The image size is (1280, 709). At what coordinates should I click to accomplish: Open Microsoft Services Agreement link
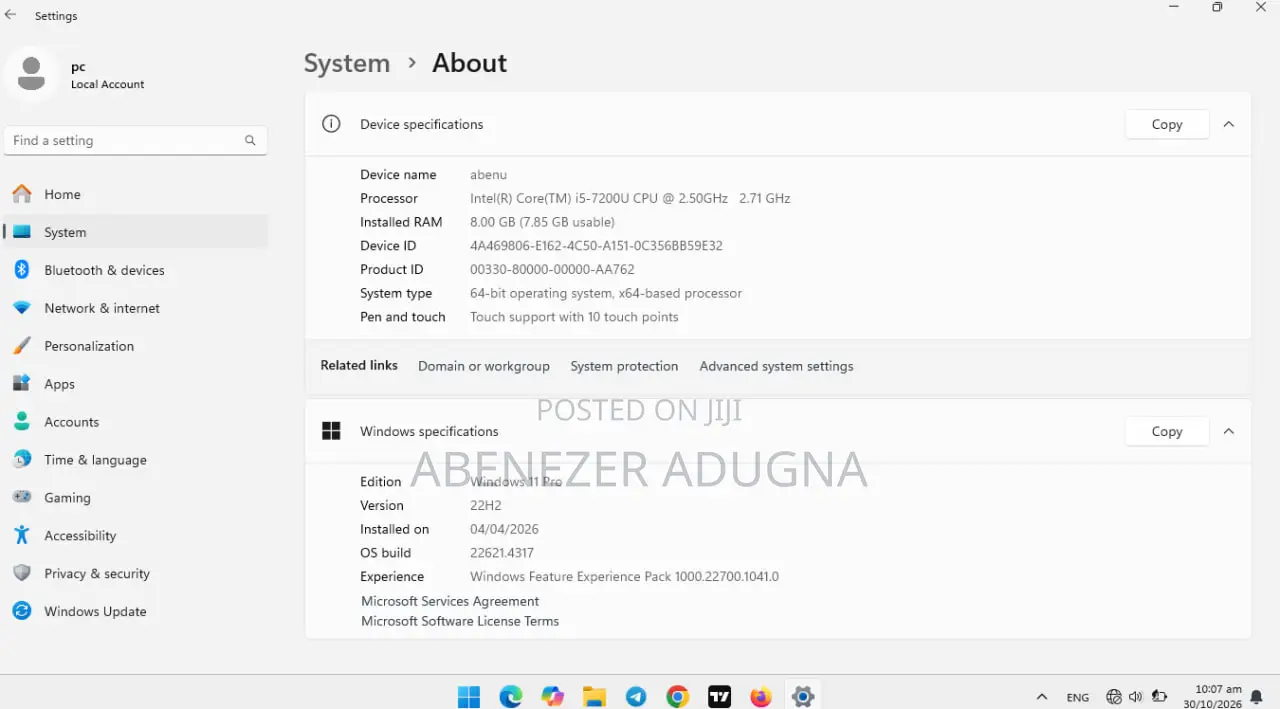tap(450, 601)
